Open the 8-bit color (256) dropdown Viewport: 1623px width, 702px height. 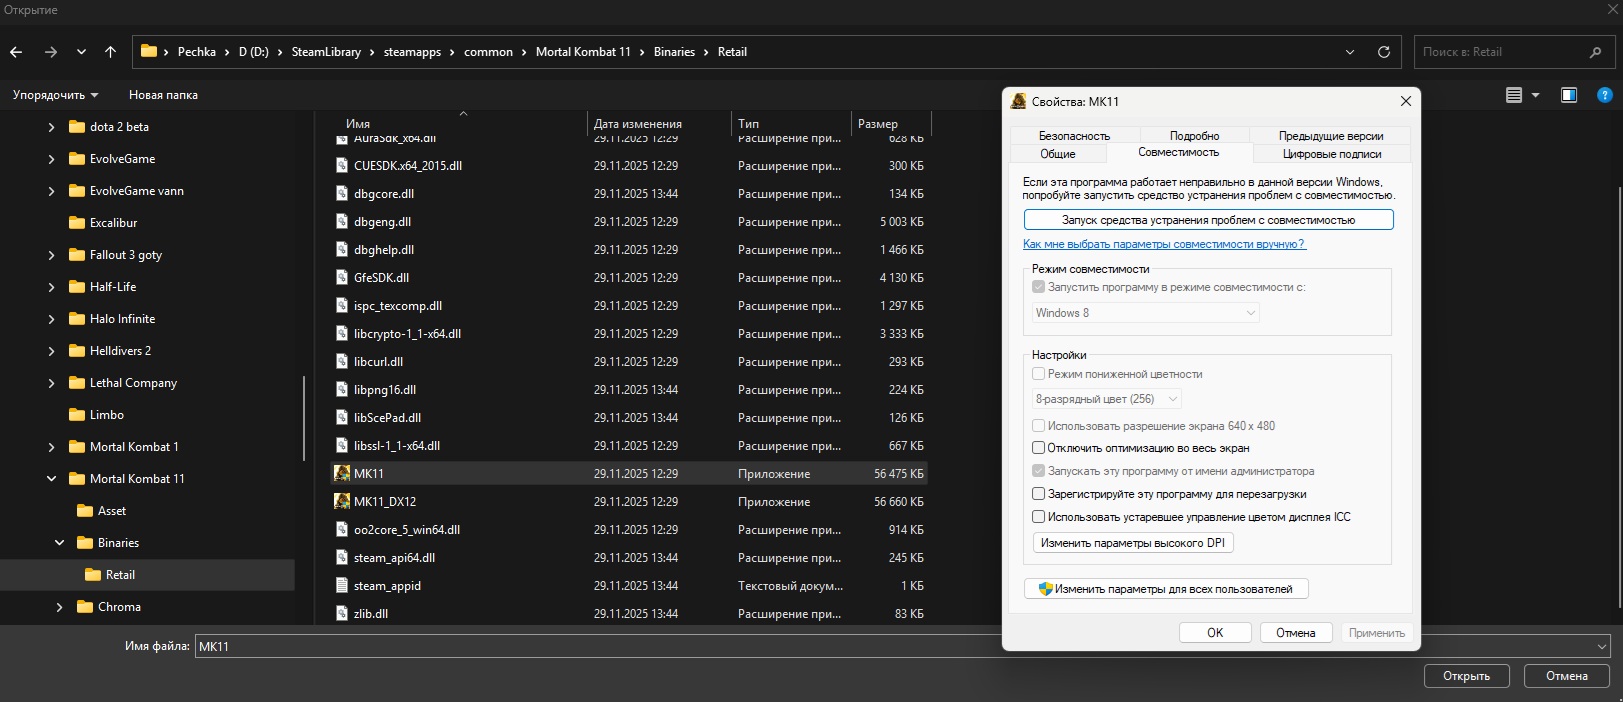(x=1106, y=399)
